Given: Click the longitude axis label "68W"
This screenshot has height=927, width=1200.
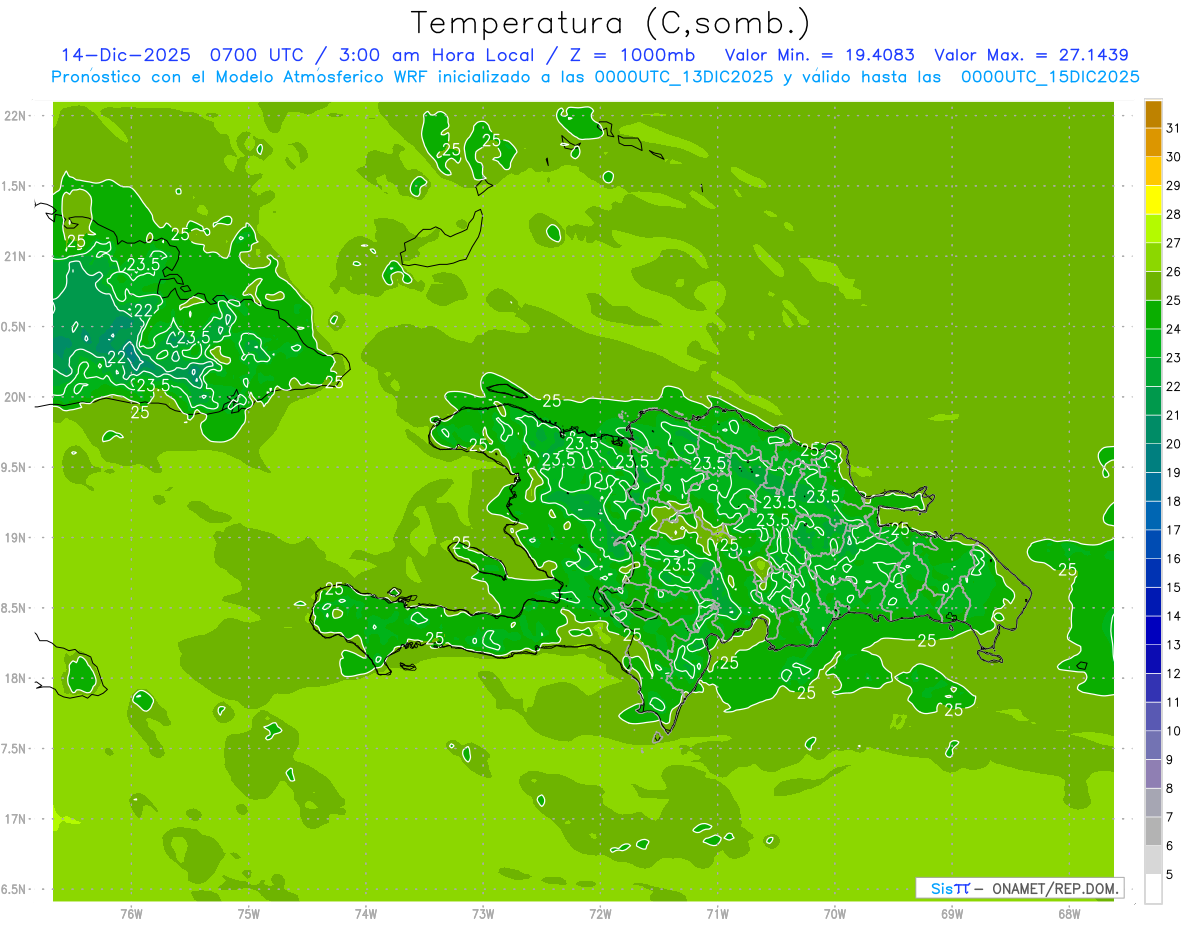Looking at the screenshot, I should tap(1068, 914).
